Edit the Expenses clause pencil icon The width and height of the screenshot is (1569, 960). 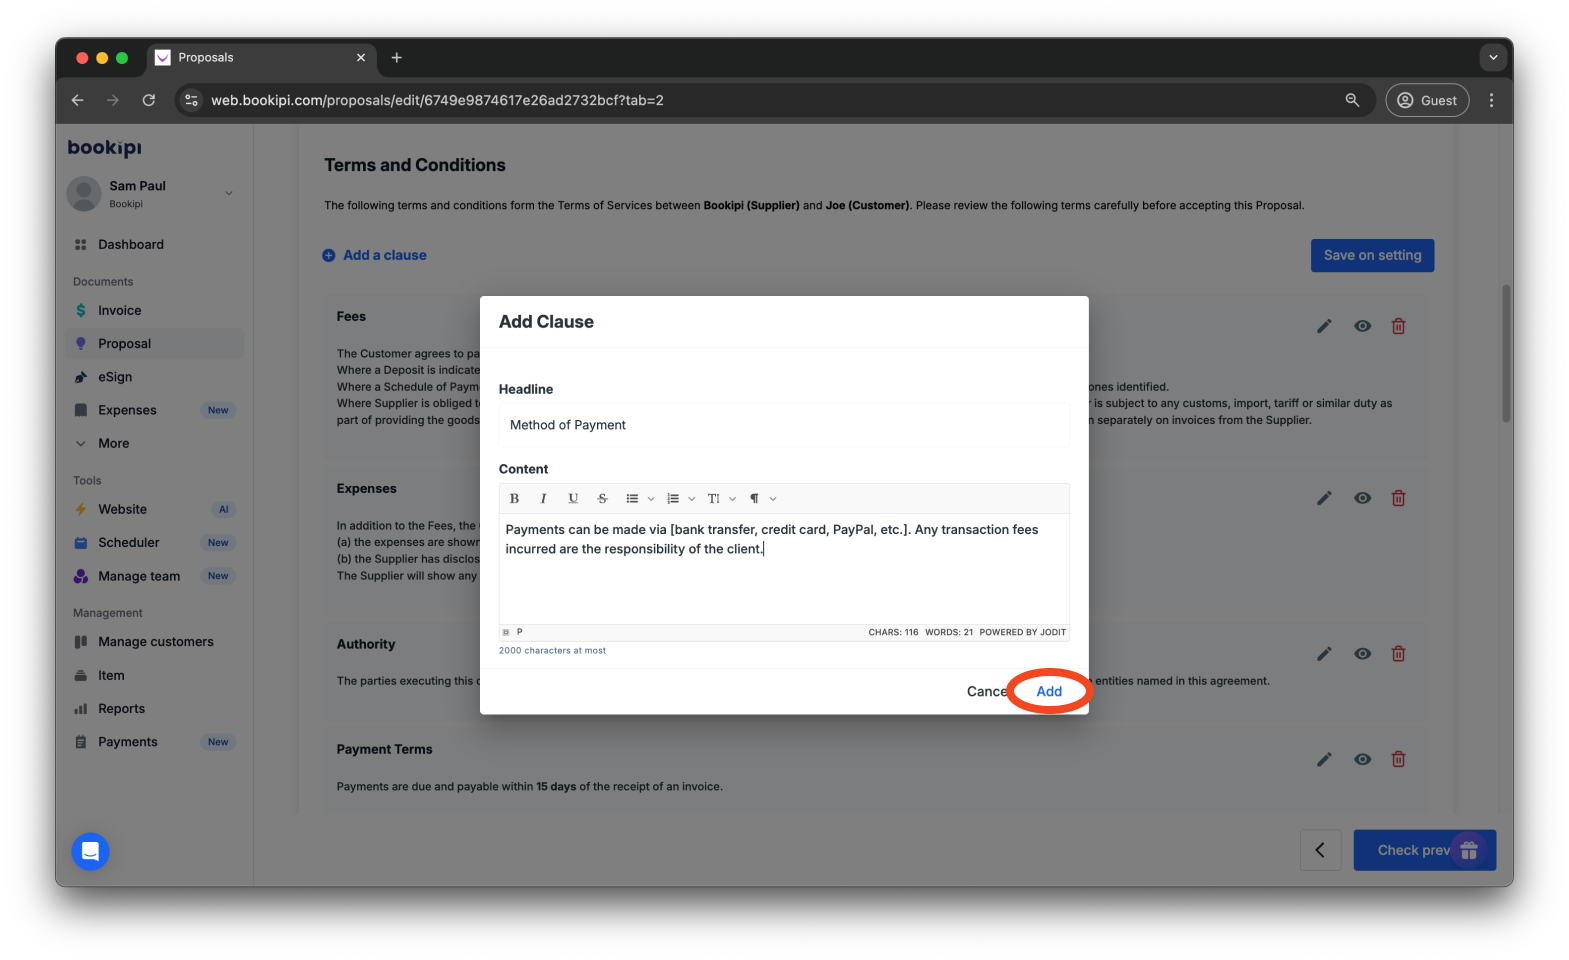pos(1324,498)
